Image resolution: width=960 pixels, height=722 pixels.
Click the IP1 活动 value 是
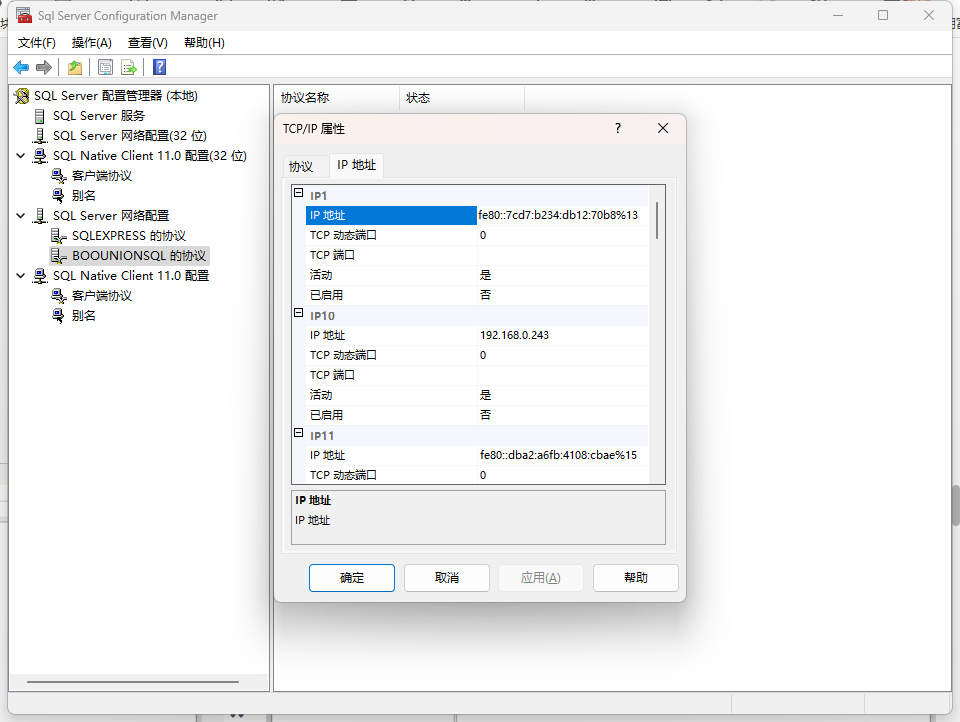coord(486,276)
